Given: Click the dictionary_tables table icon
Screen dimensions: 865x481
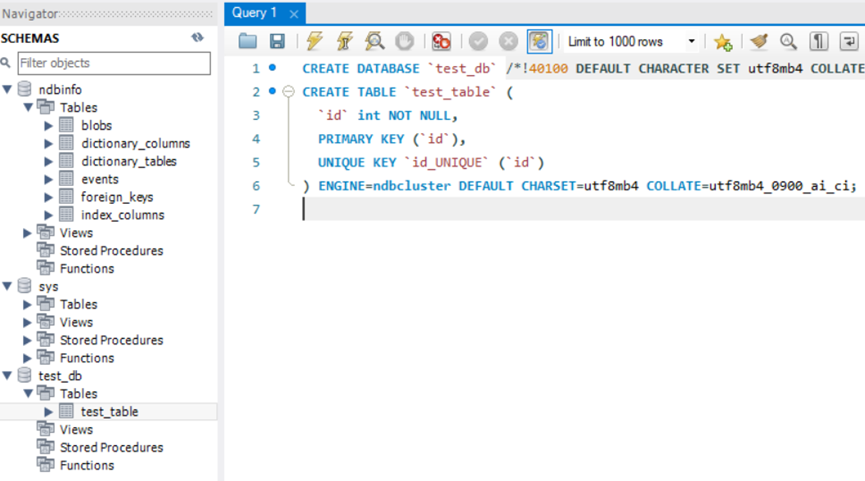Looking at the screenshot, I should coord(66,161).
